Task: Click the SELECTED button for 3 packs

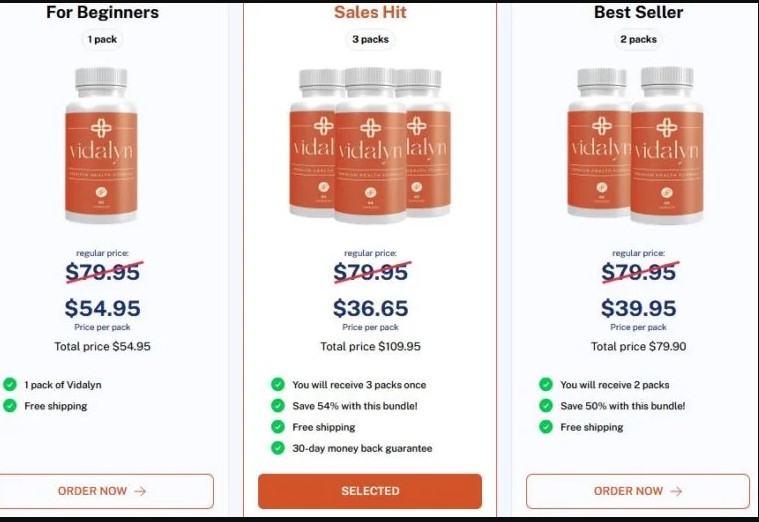Action: [370, 491]
